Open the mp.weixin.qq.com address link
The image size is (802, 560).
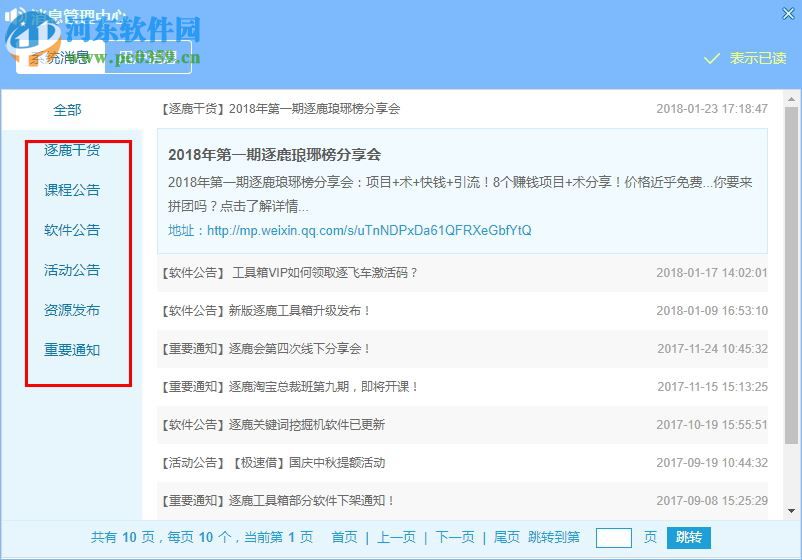click(369, 231)
